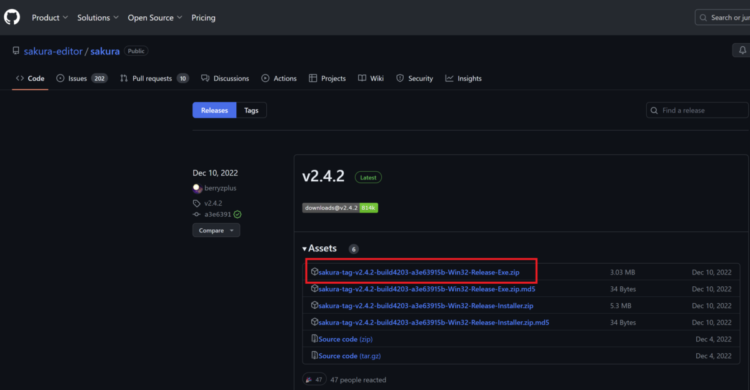
Task: Open the v2.4.2 tag link
Action: tap(213, 203)
